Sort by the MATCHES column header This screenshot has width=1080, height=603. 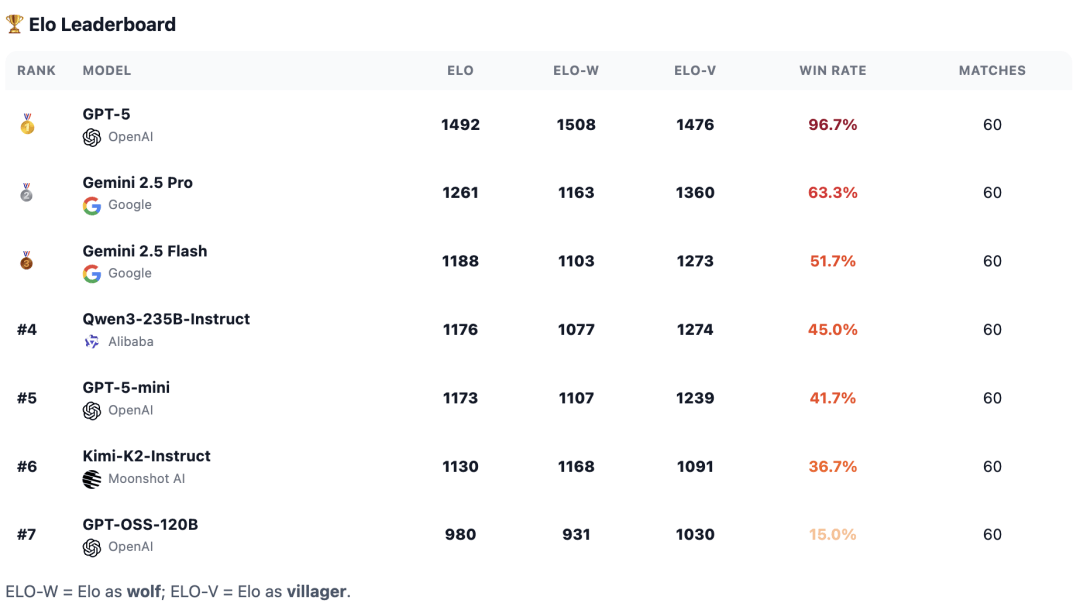pyautogui.click(x=992, y=71)
